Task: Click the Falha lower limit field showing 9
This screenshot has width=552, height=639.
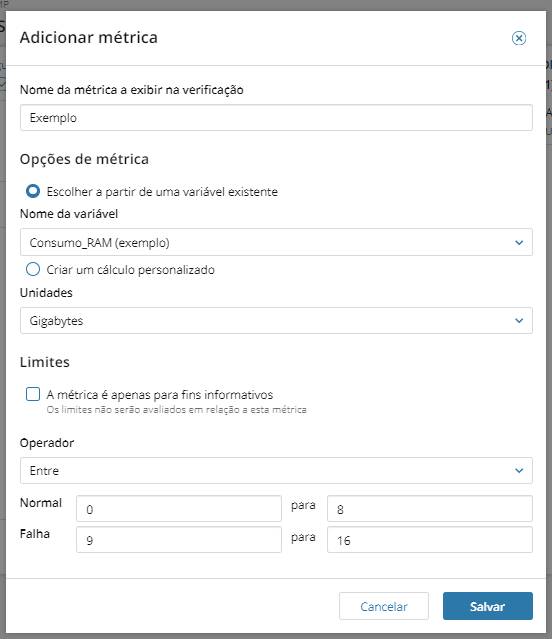Action: click(179, 540)
